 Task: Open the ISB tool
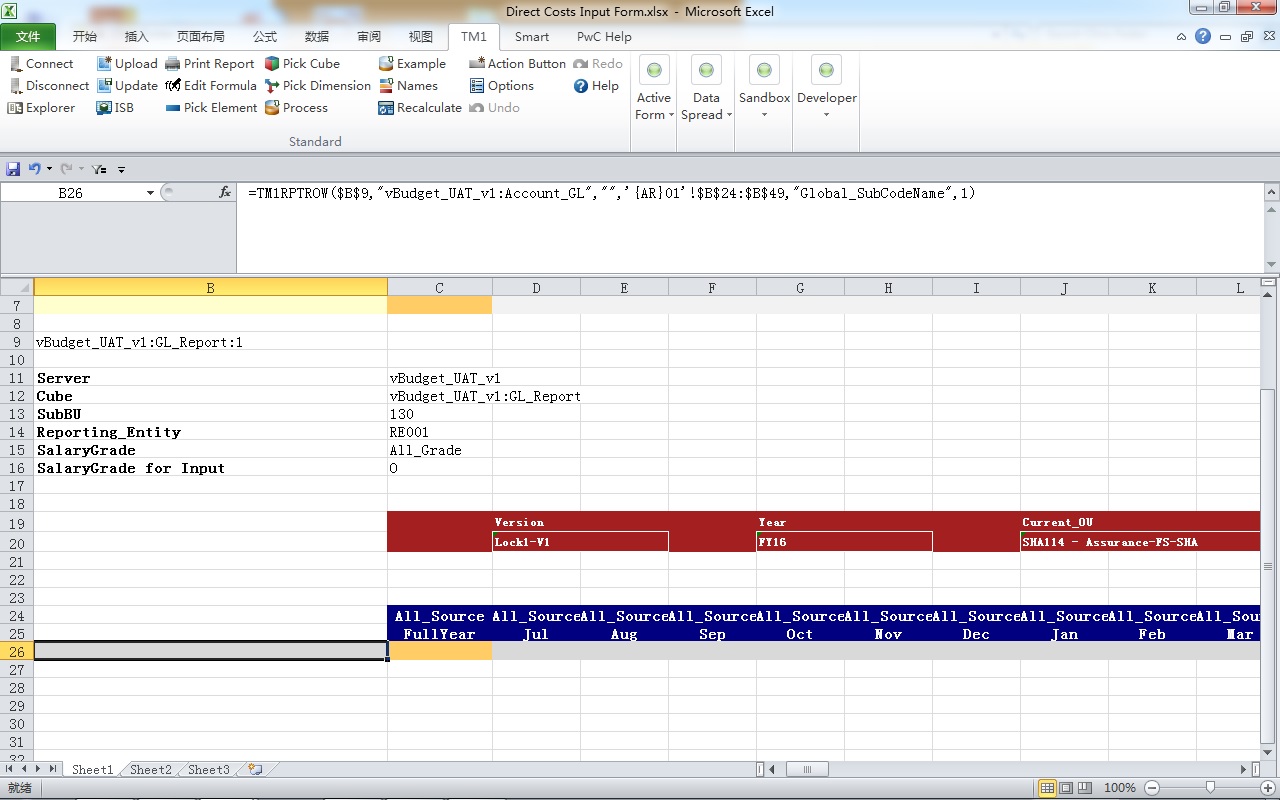click(x=115, y=107)
